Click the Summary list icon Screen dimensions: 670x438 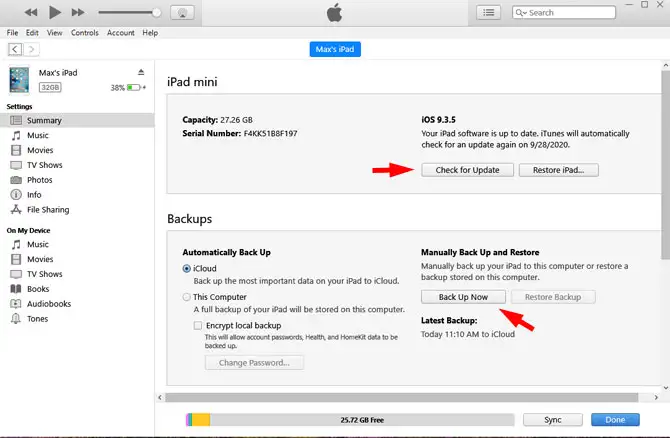16,120
